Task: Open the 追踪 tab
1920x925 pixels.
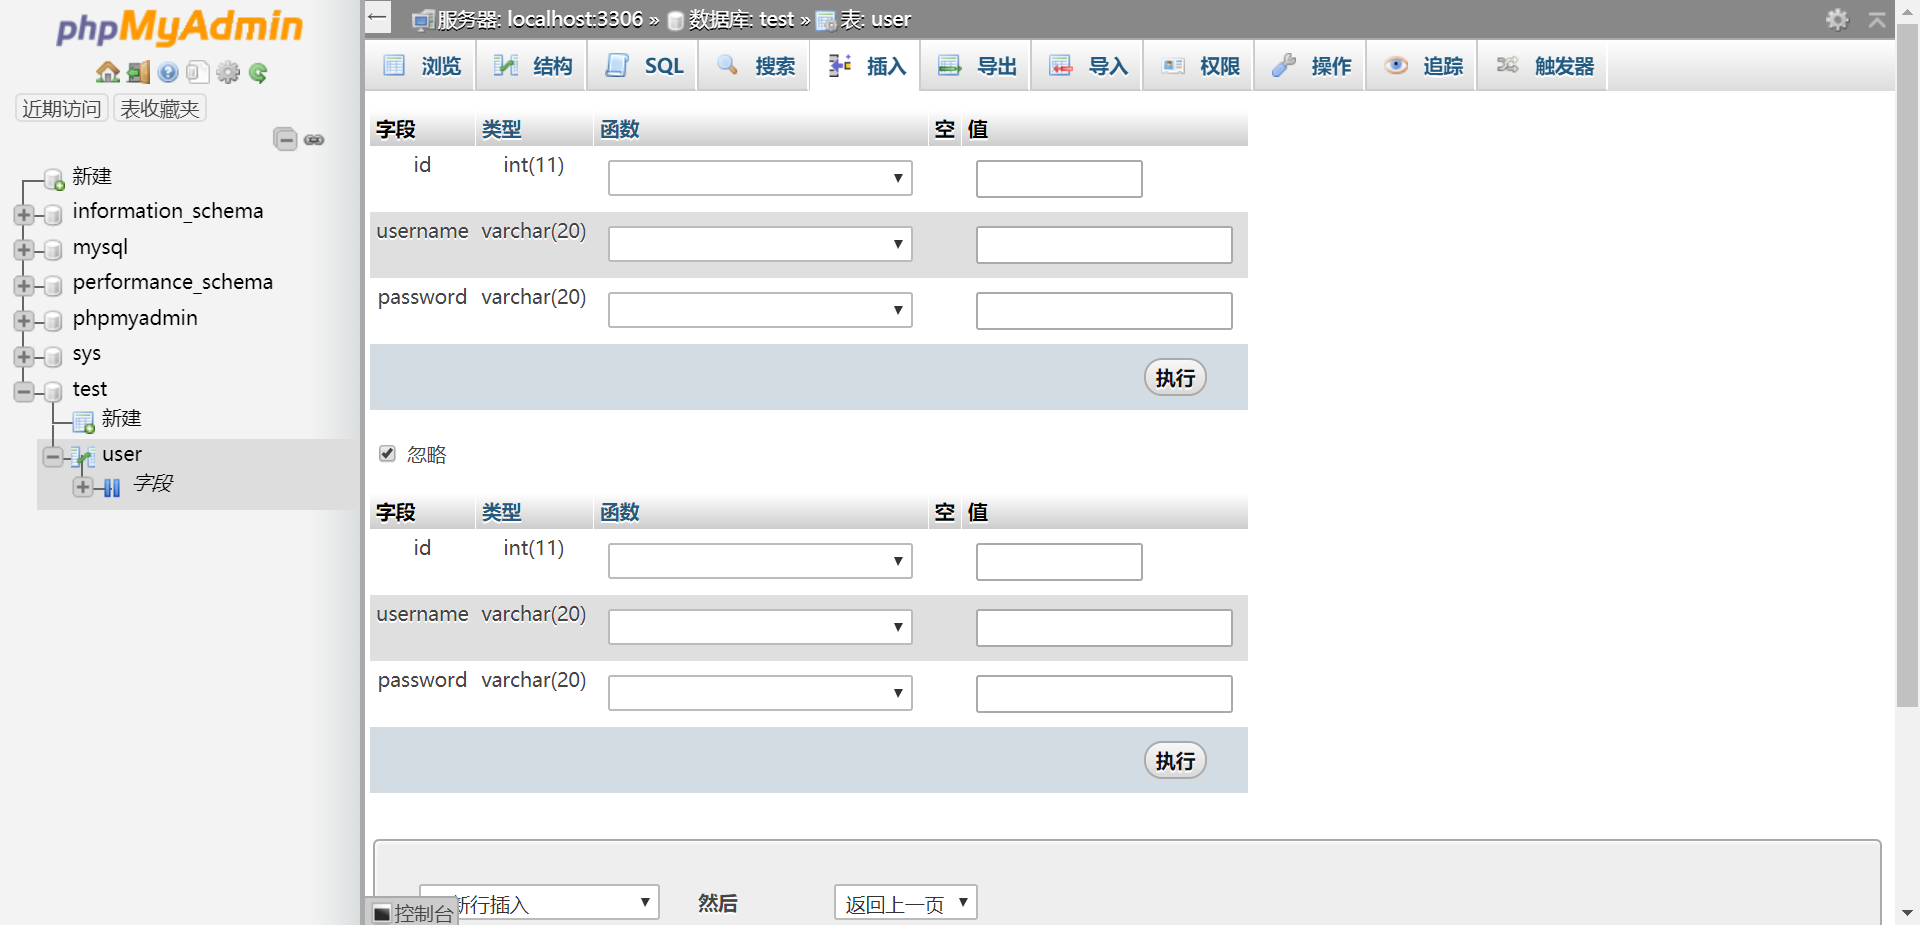Action: coord(1423,66)
